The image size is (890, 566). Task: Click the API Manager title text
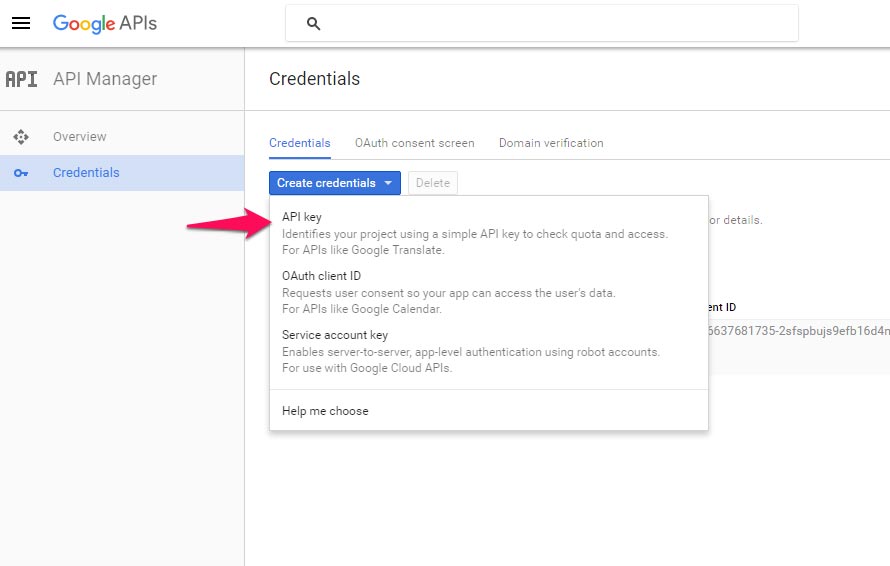(x=105, y=79)
